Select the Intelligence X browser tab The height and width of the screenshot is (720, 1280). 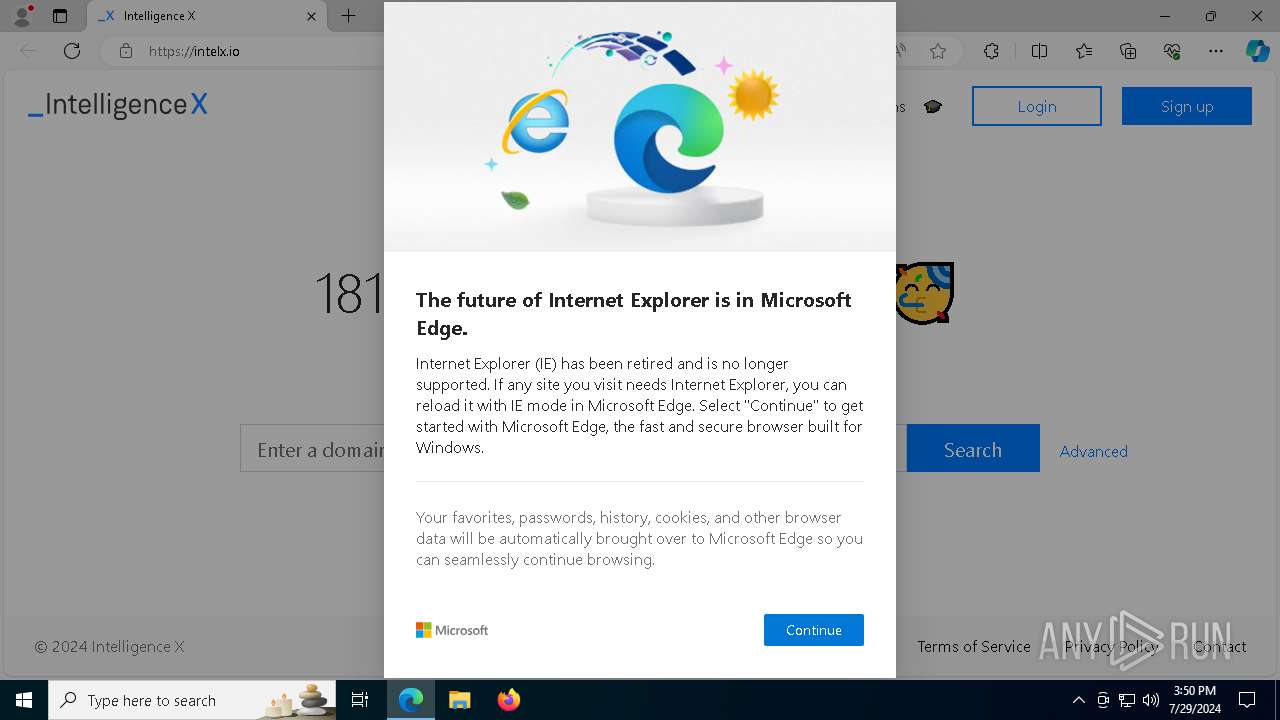pos(205,16)
